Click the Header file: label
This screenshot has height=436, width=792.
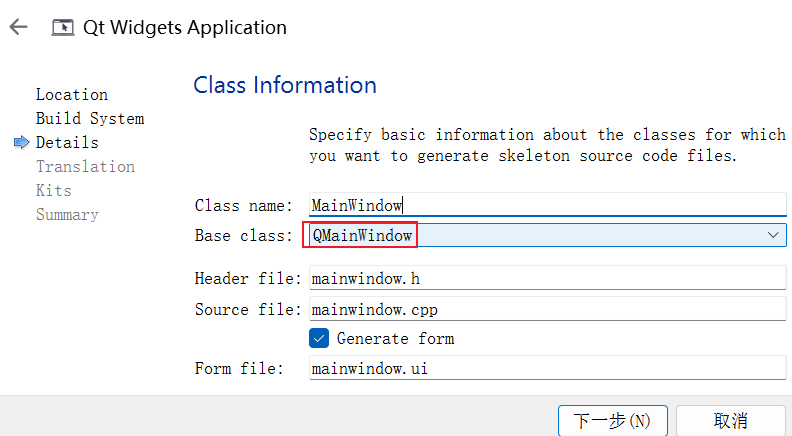(248, 278)
